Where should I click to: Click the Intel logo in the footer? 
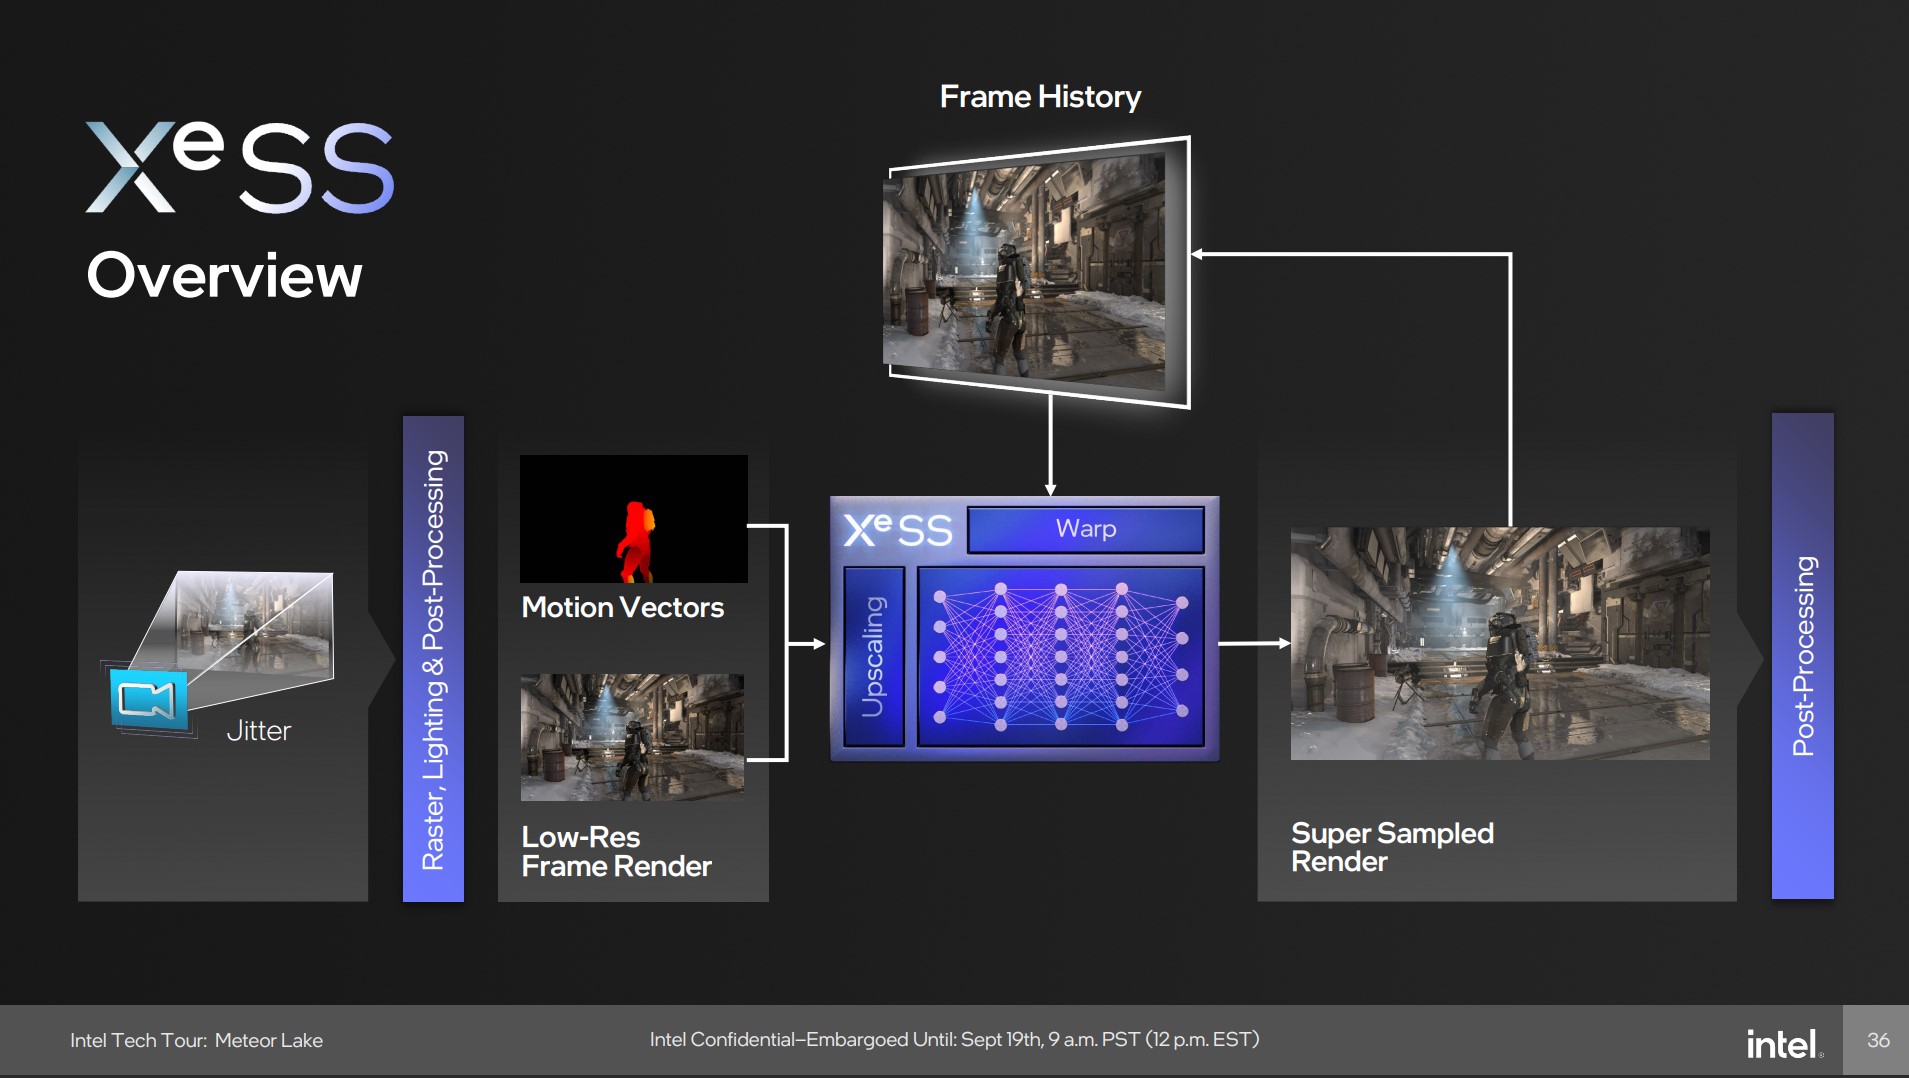coord(1783,1043)
